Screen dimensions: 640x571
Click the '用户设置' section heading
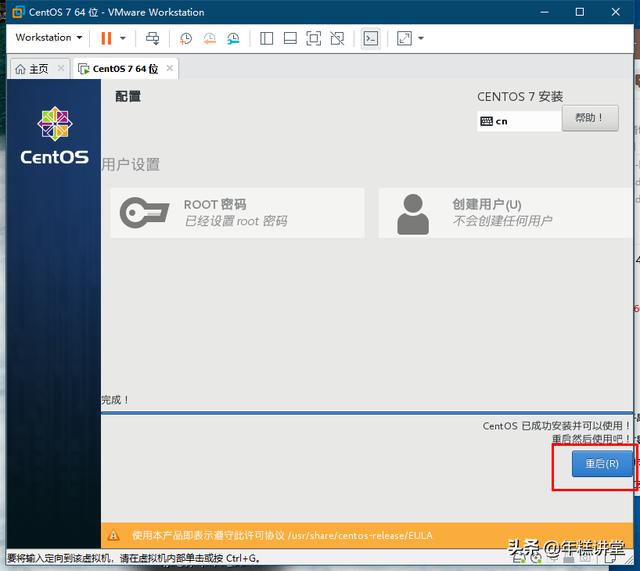(131, 164)
